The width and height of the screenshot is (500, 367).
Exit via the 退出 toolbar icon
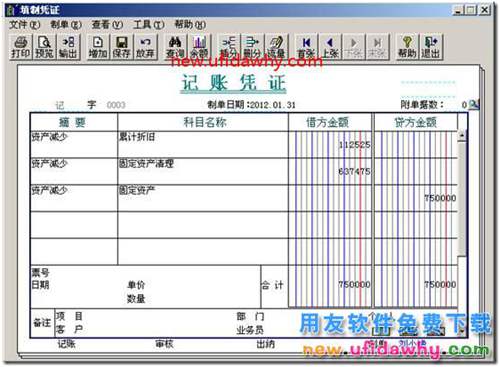coord(431,47)
